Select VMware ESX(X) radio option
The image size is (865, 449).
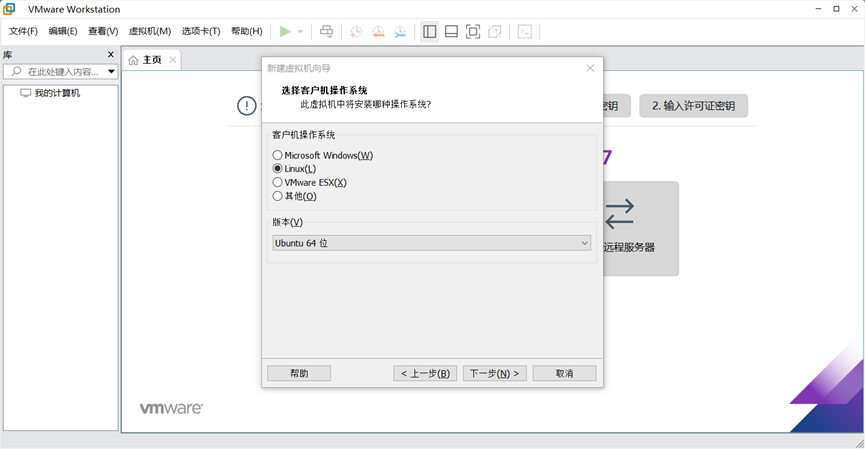[309, 182]
